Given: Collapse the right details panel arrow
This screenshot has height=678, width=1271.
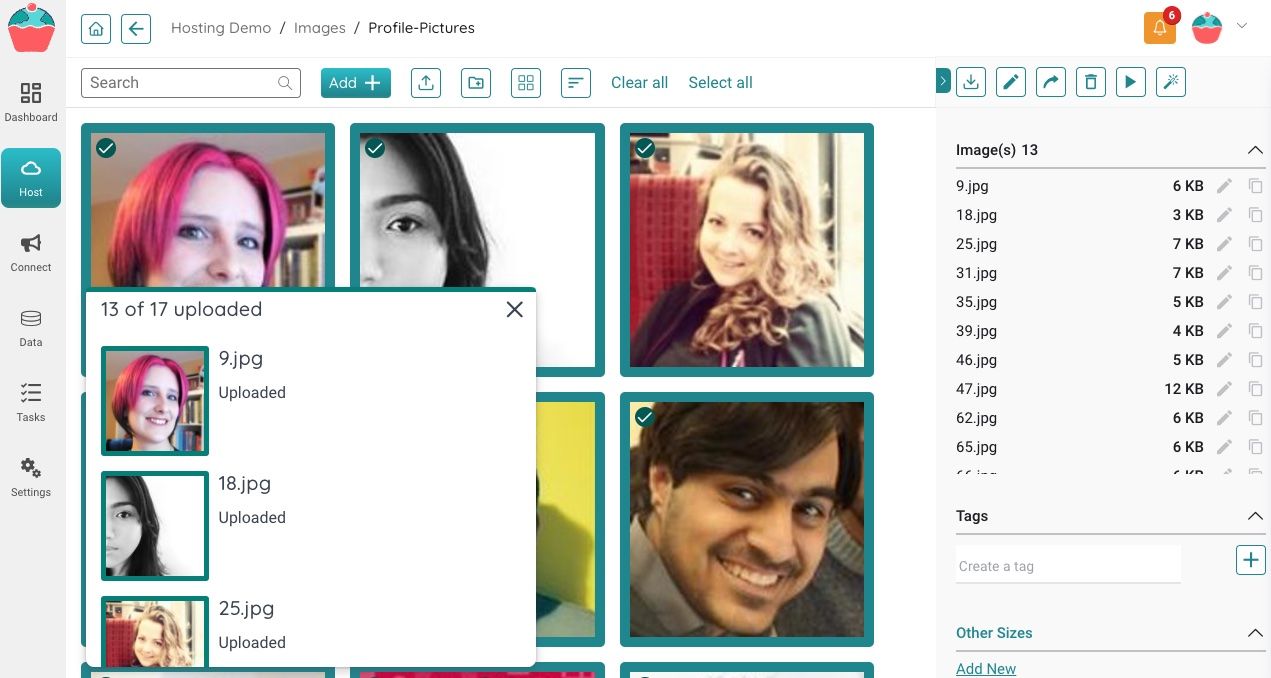Looking at the screenshot, I should coord(943,81).
